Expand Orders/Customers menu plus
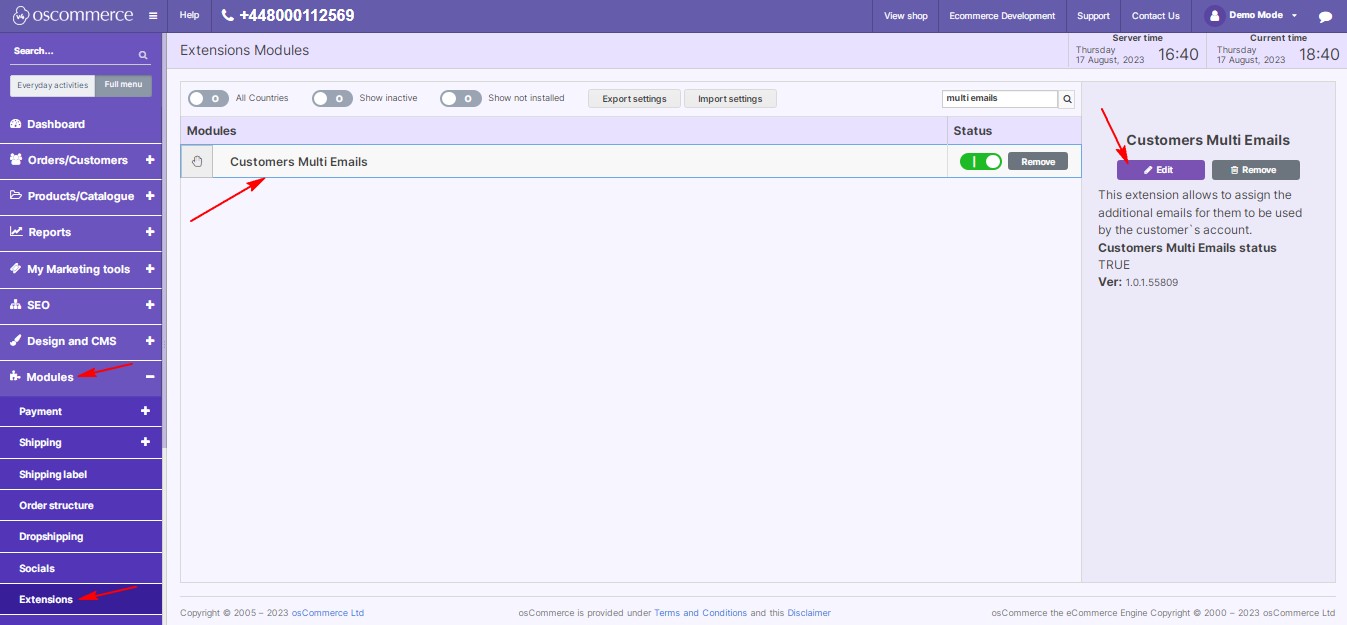 150,160
